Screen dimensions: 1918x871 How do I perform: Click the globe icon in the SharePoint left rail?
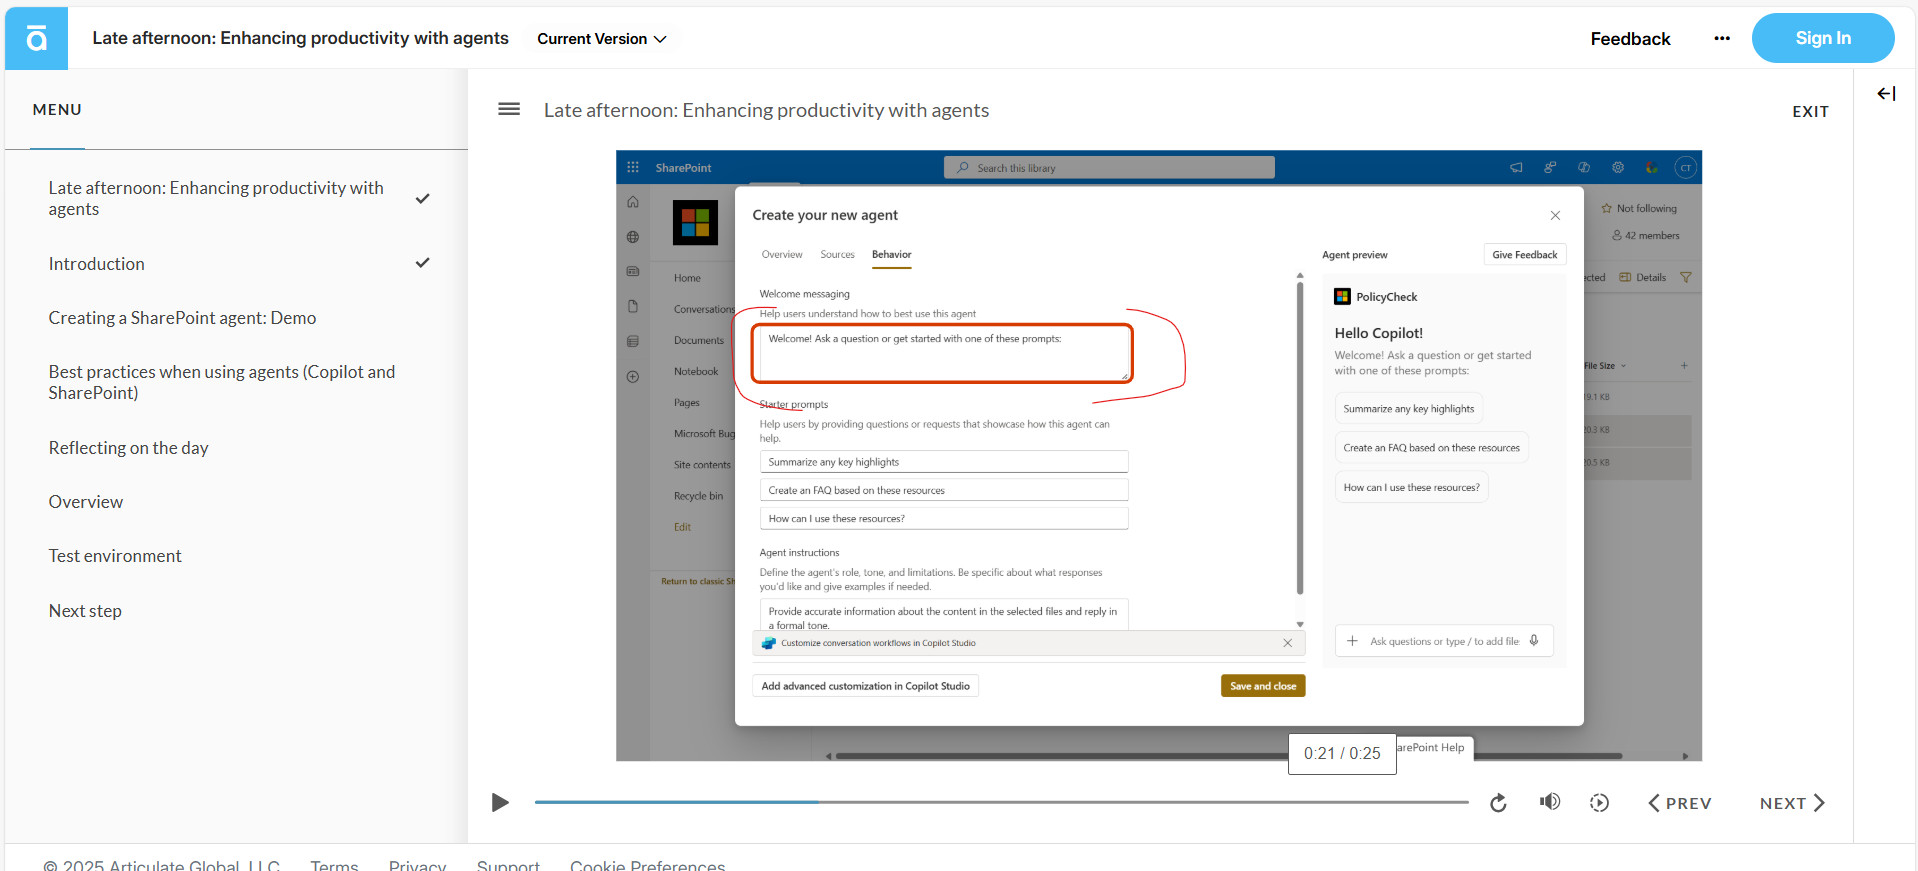coord(633,237)
